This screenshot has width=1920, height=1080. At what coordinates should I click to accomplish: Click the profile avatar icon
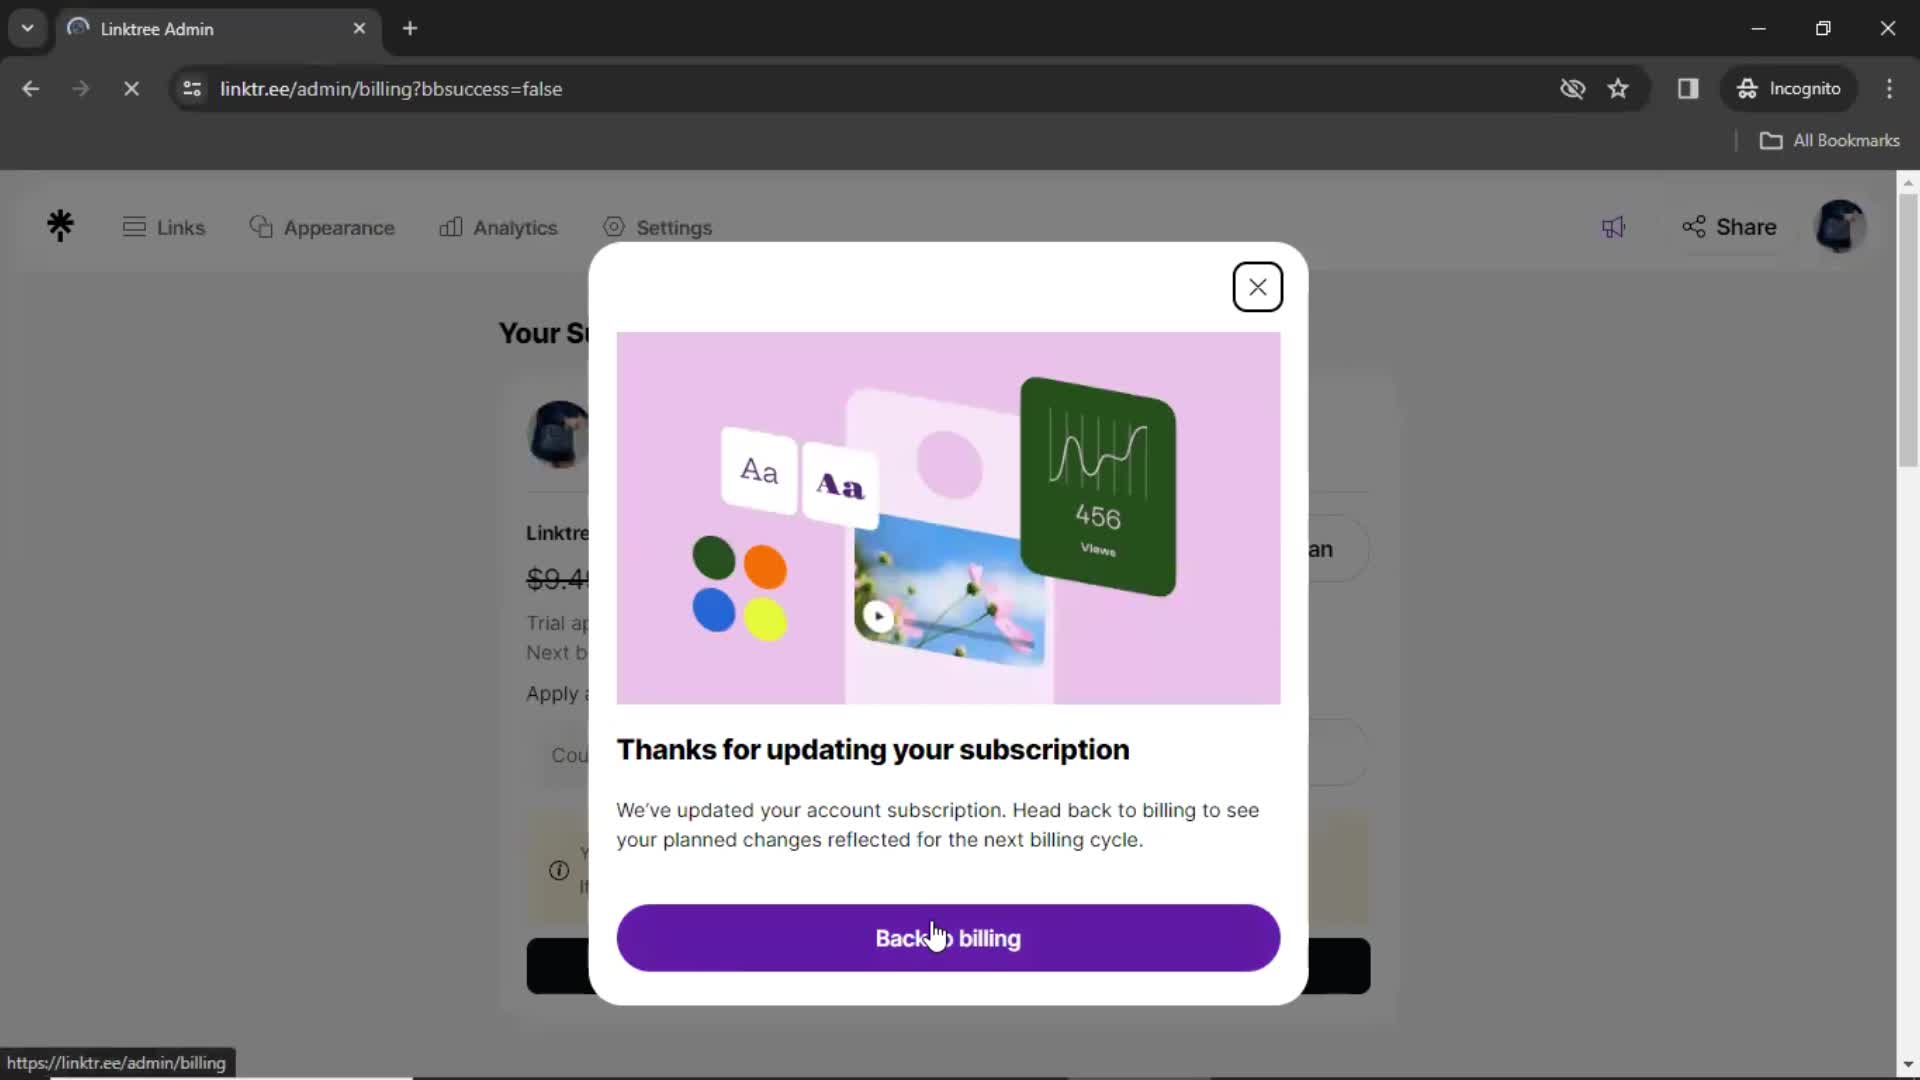1841,227
